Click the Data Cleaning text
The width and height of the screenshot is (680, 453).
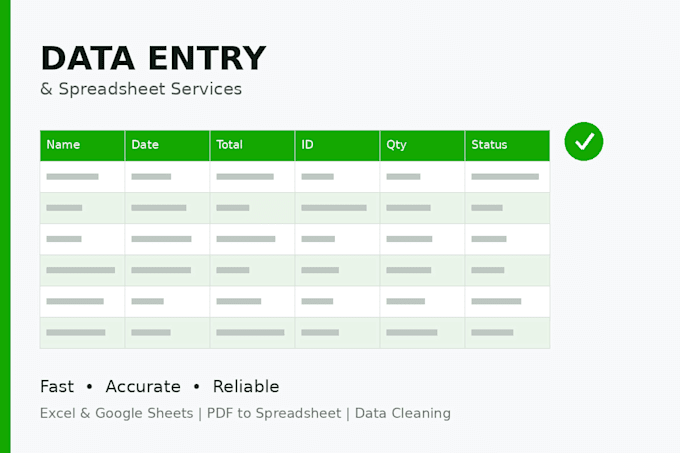pyautogui.click(x=403, y=413)
